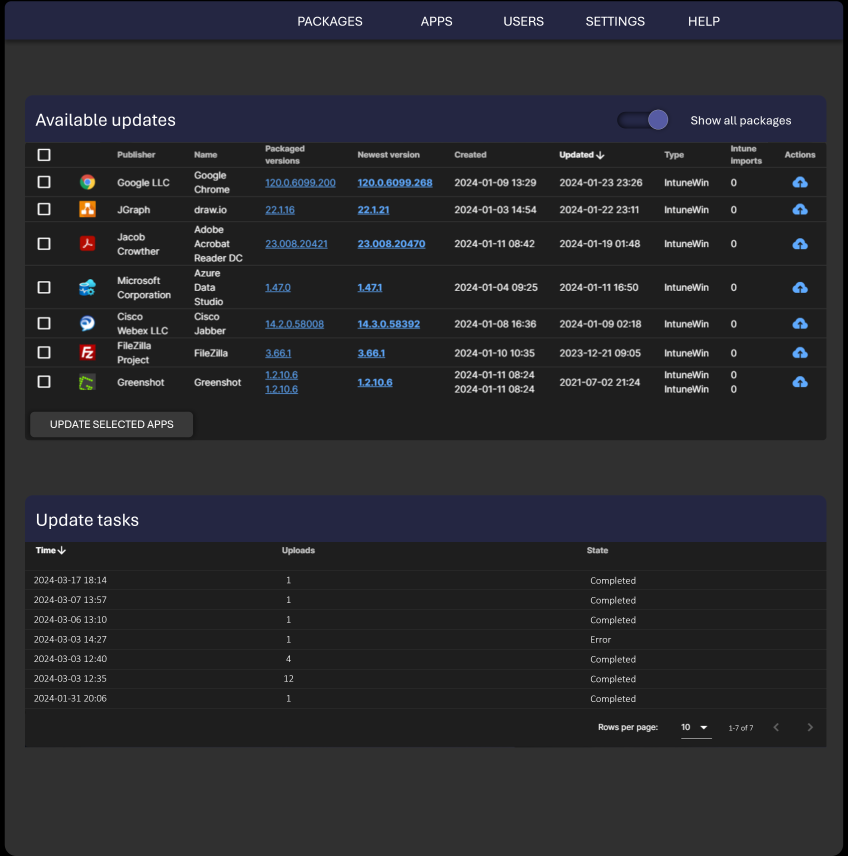
Task: Click the FileZilla app icon
Action: click(87, 353)
